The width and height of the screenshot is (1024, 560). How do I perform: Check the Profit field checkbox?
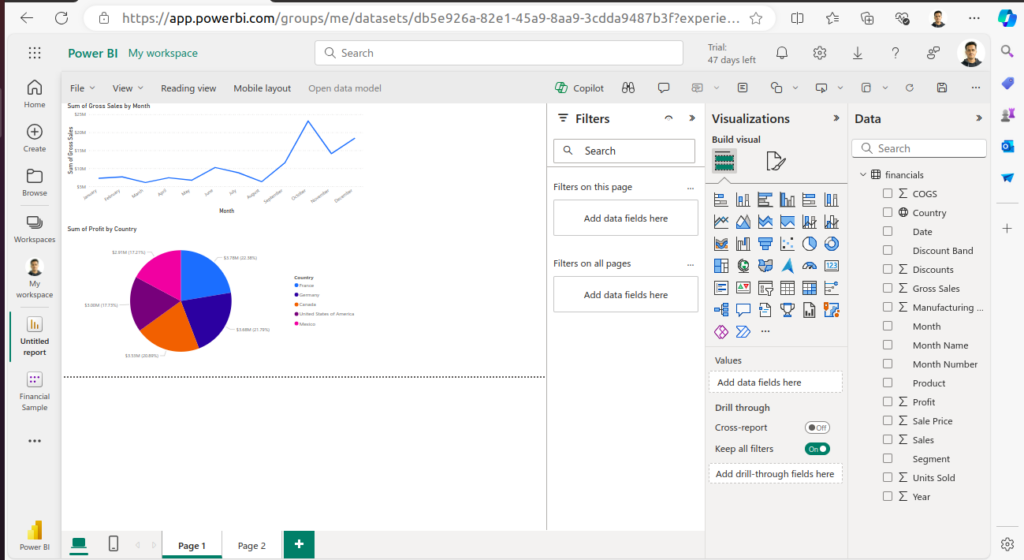click(887, 402)
